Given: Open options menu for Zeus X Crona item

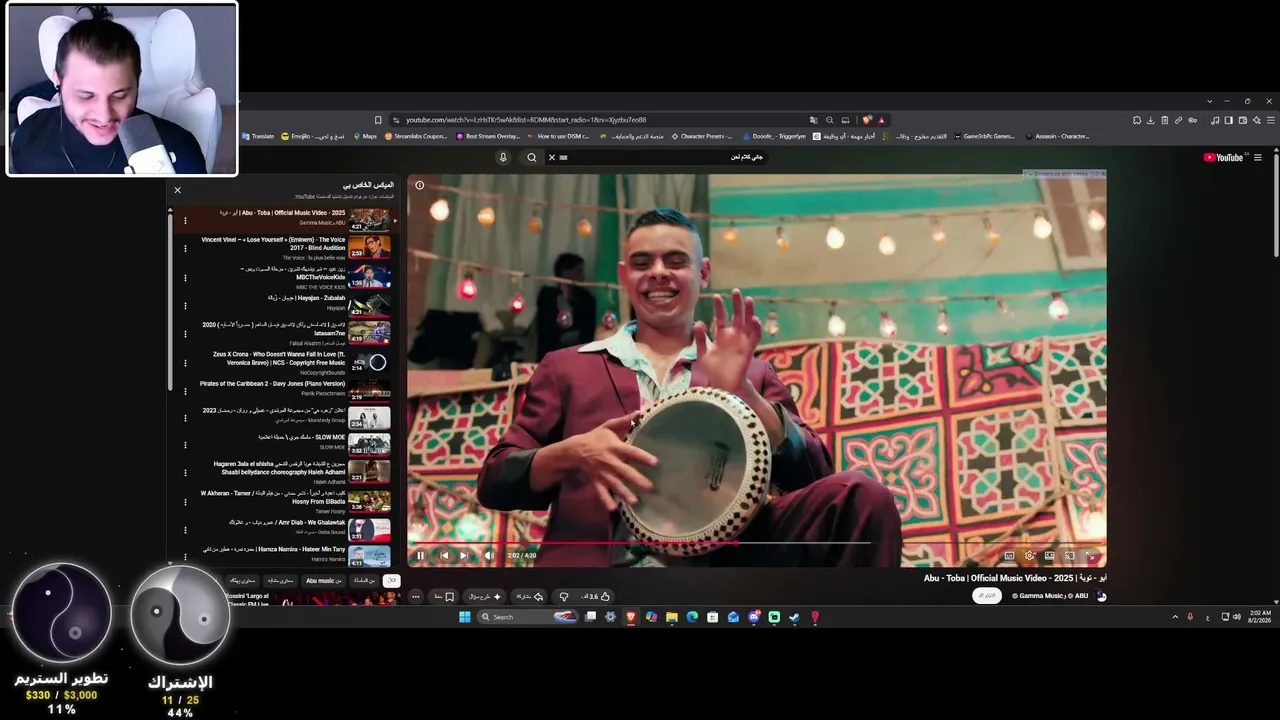Looking at the screenshot, I should click(185, 362).
